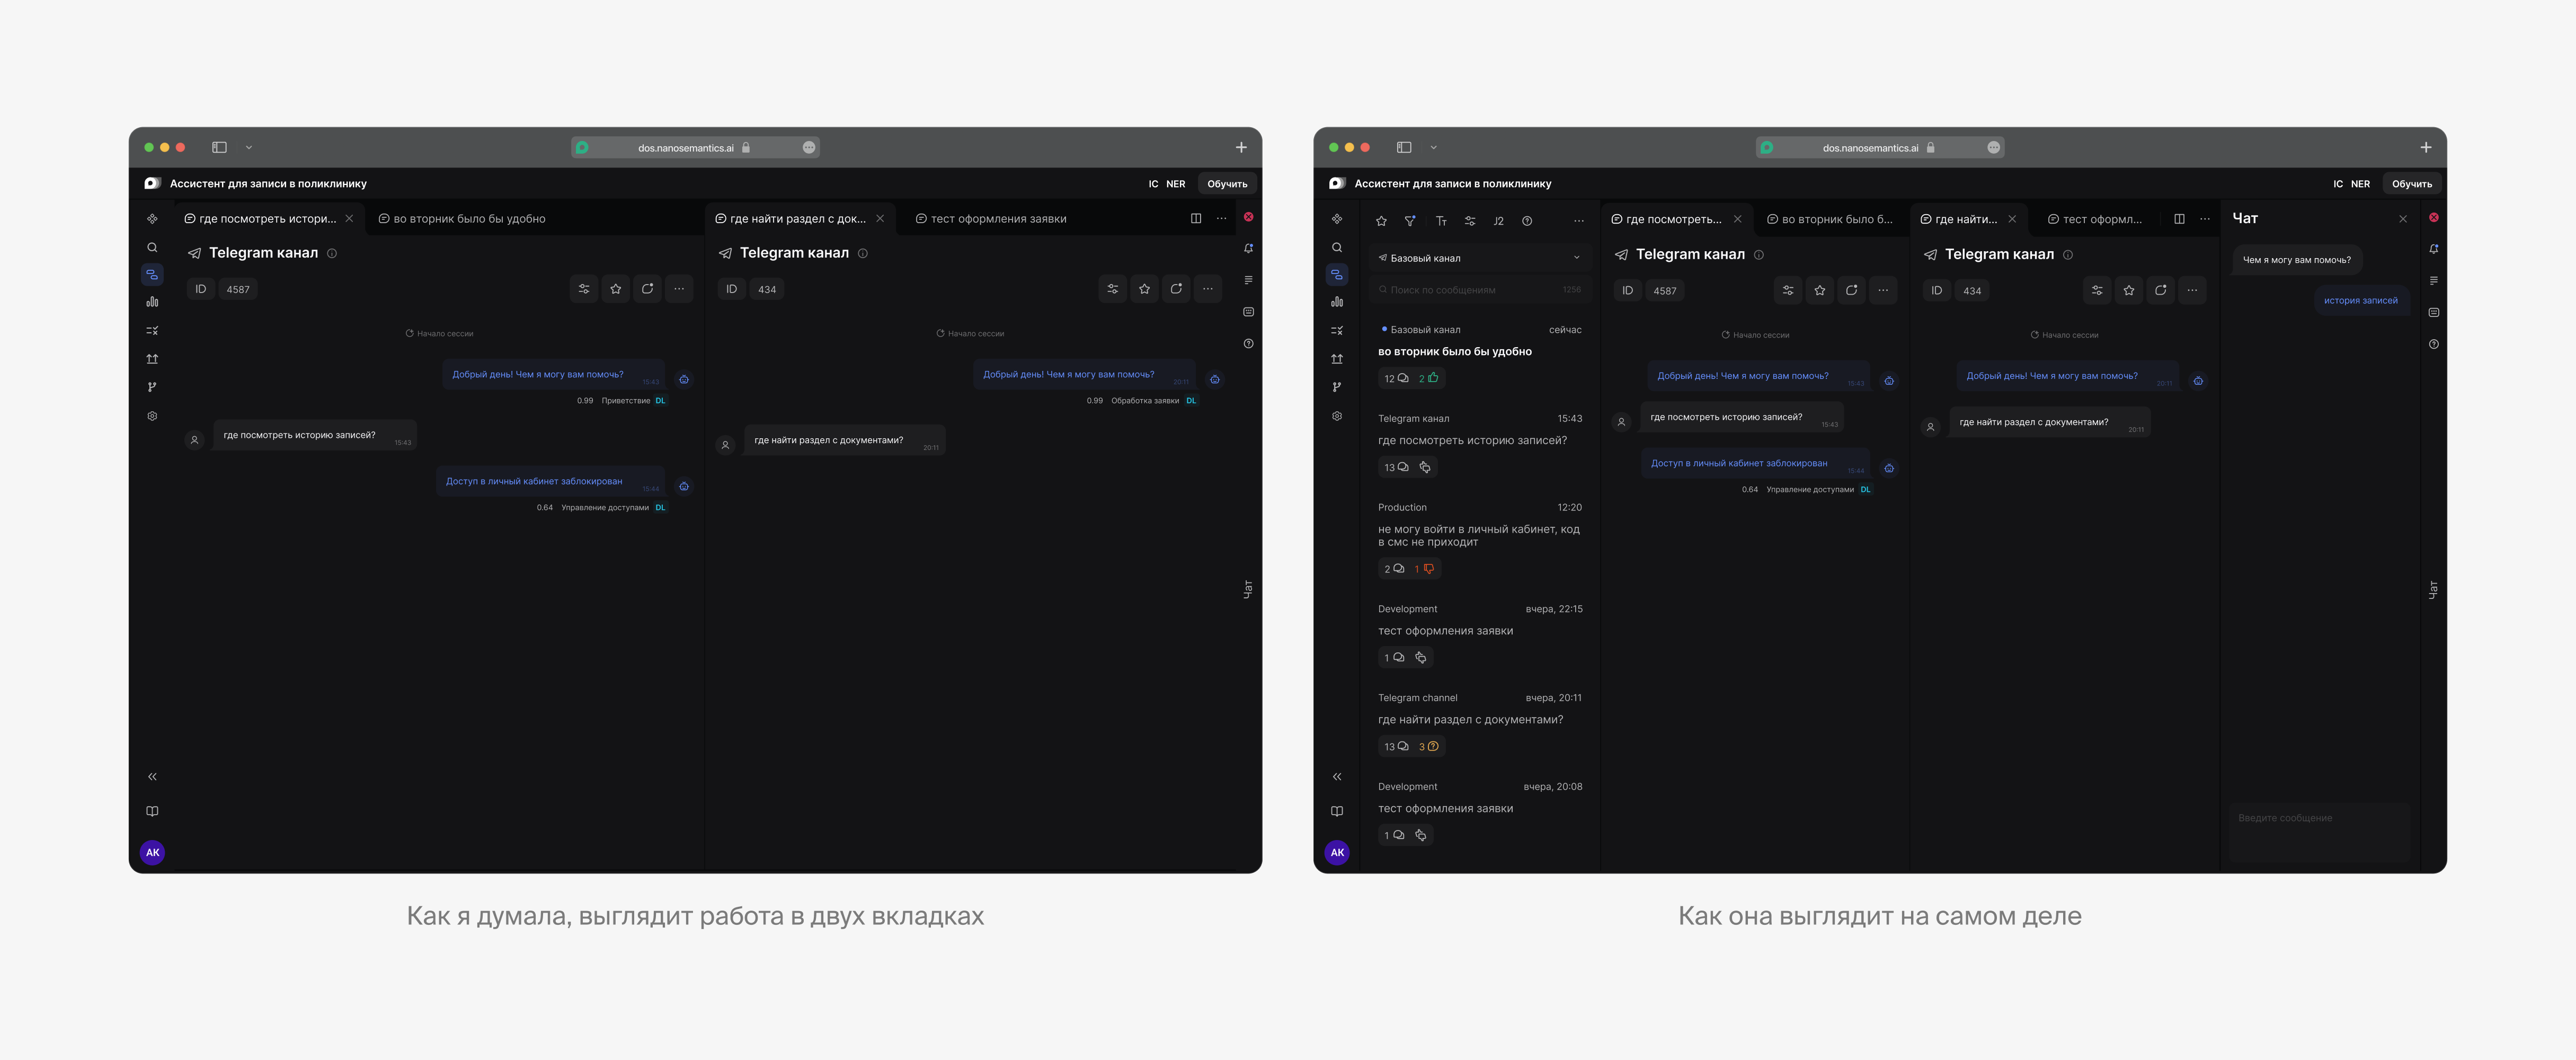This screenshot has width=2576, height=1060.
Task: Open branch icon in left window sidebar
Action: click(152, 387)
